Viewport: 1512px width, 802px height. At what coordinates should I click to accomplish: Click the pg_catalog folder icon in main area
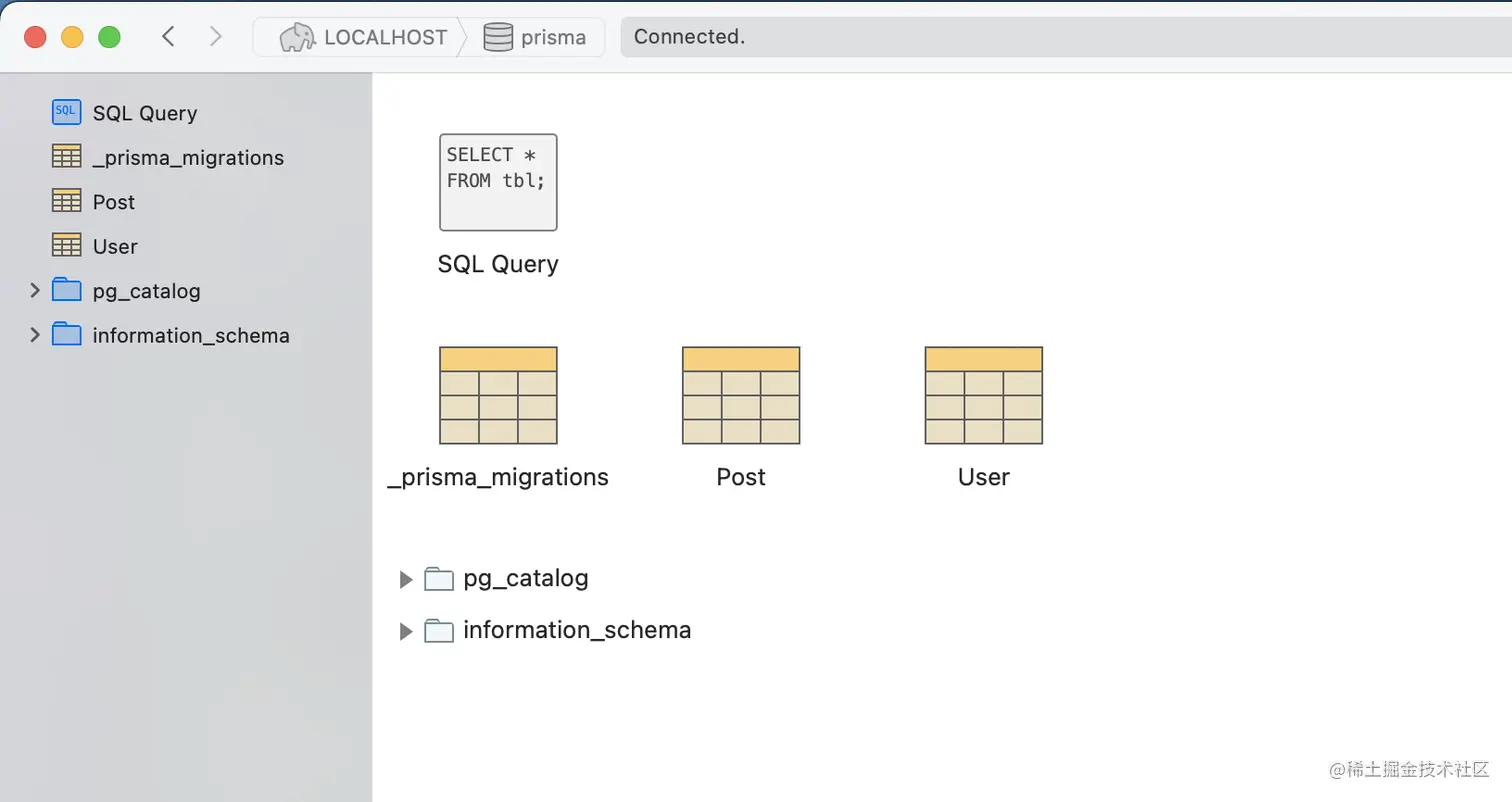pyautogui.click(x=439, y=579)
